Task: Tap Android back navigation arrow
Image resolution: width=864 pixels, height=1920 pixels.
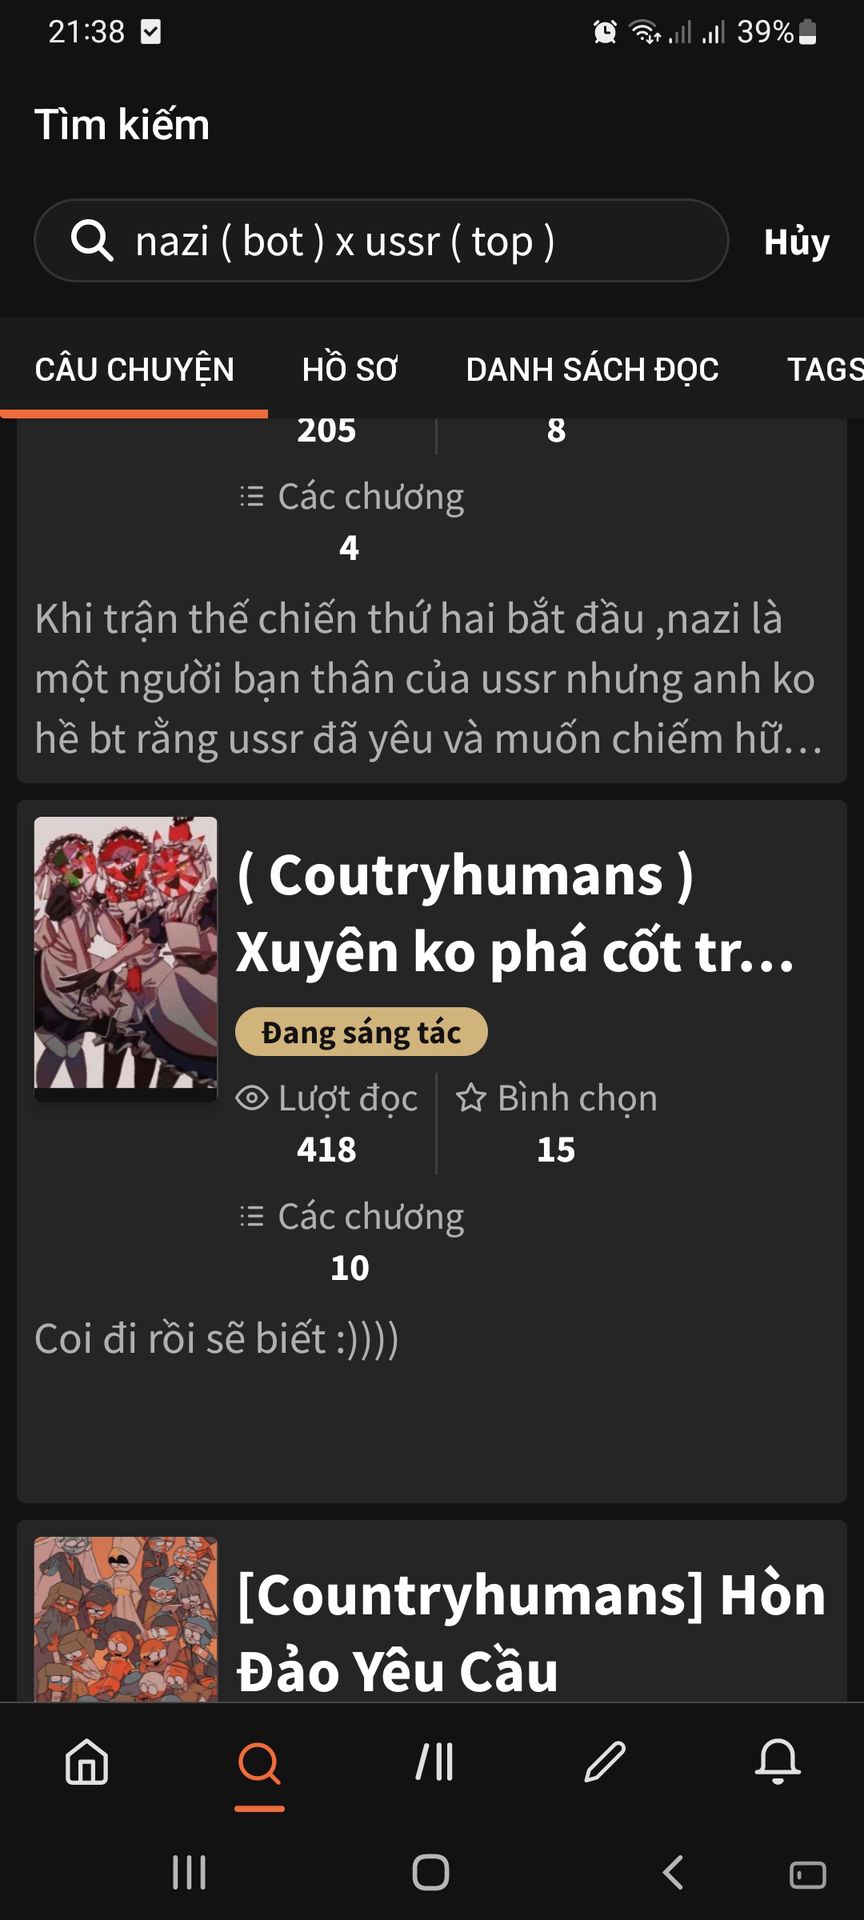Action: [x=673, y=1872]
